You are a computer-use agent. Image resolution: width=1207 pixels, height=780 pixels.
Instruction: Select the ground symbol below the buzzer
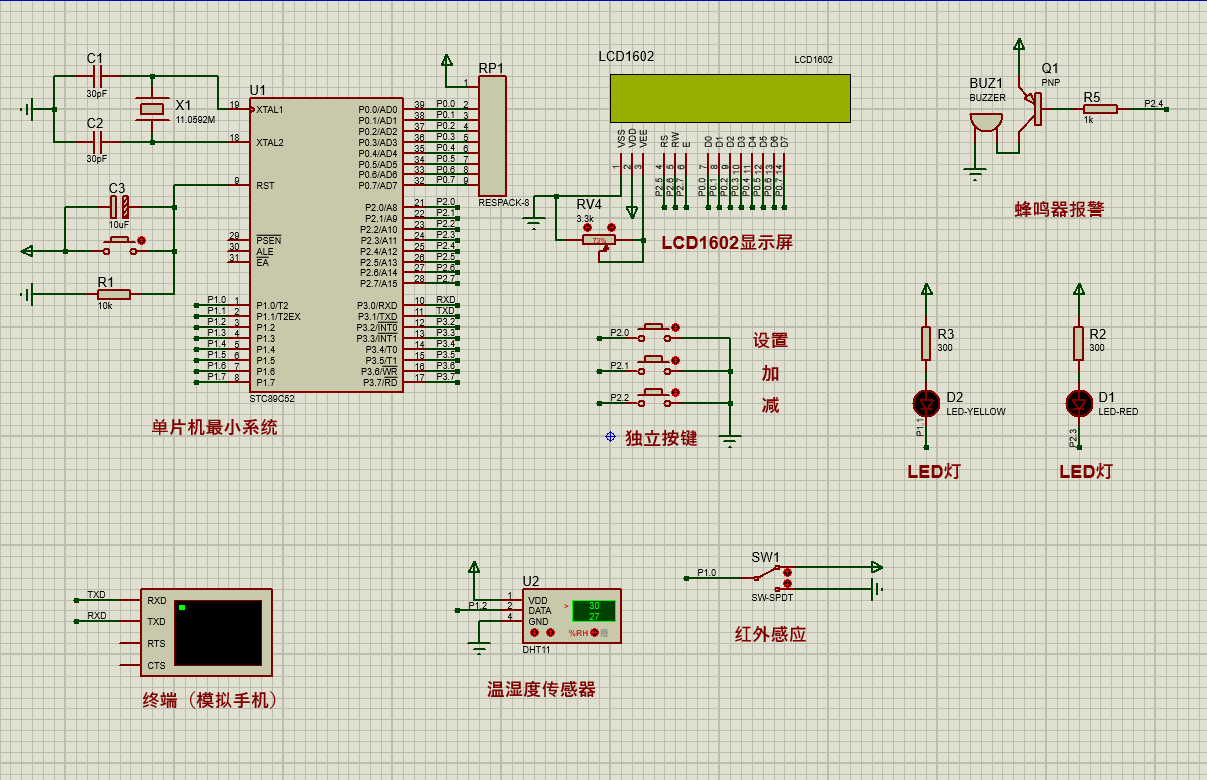[975, 176]
